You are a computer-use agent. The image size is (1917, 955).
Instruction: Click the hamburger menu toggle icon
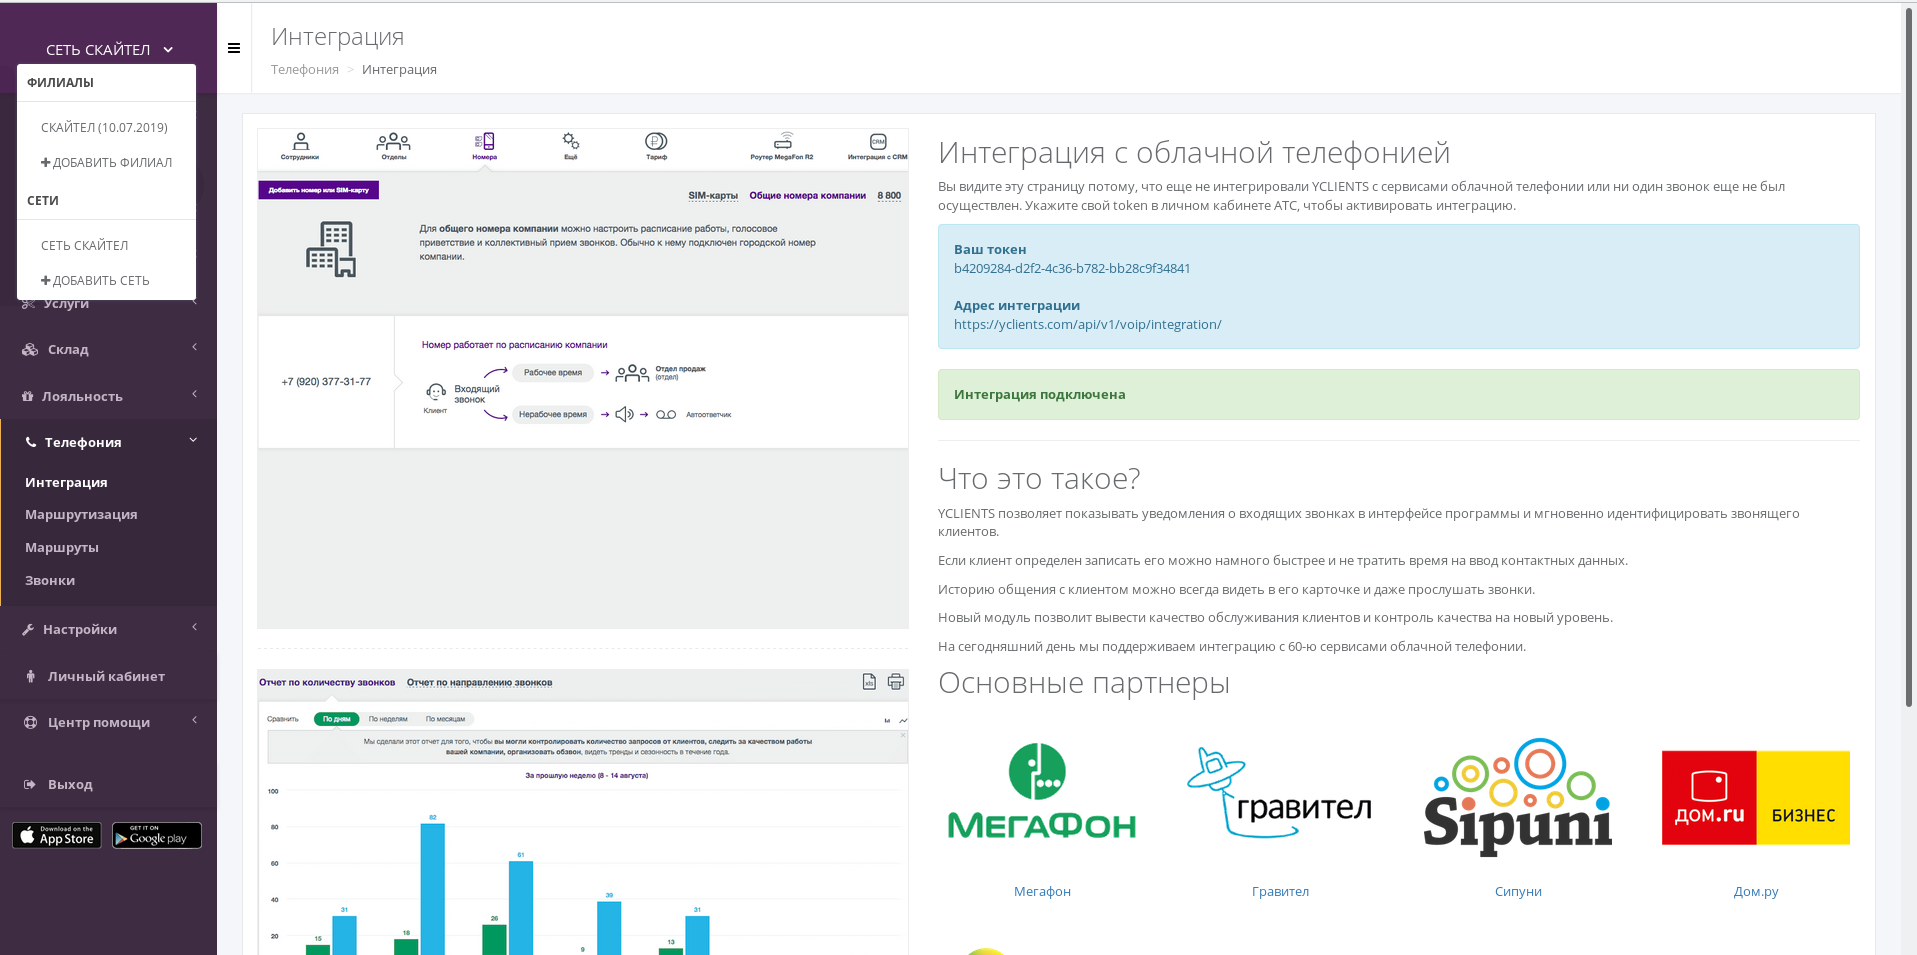(234, 48)
